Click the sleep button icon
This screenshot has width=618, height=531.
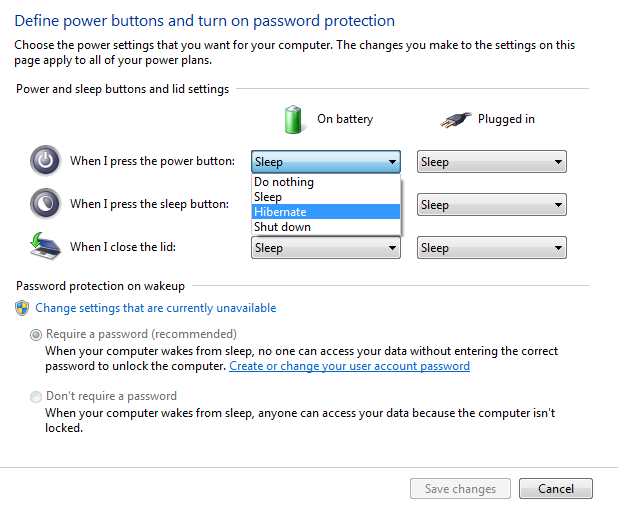pyautogui.click(x=45, y=204)
